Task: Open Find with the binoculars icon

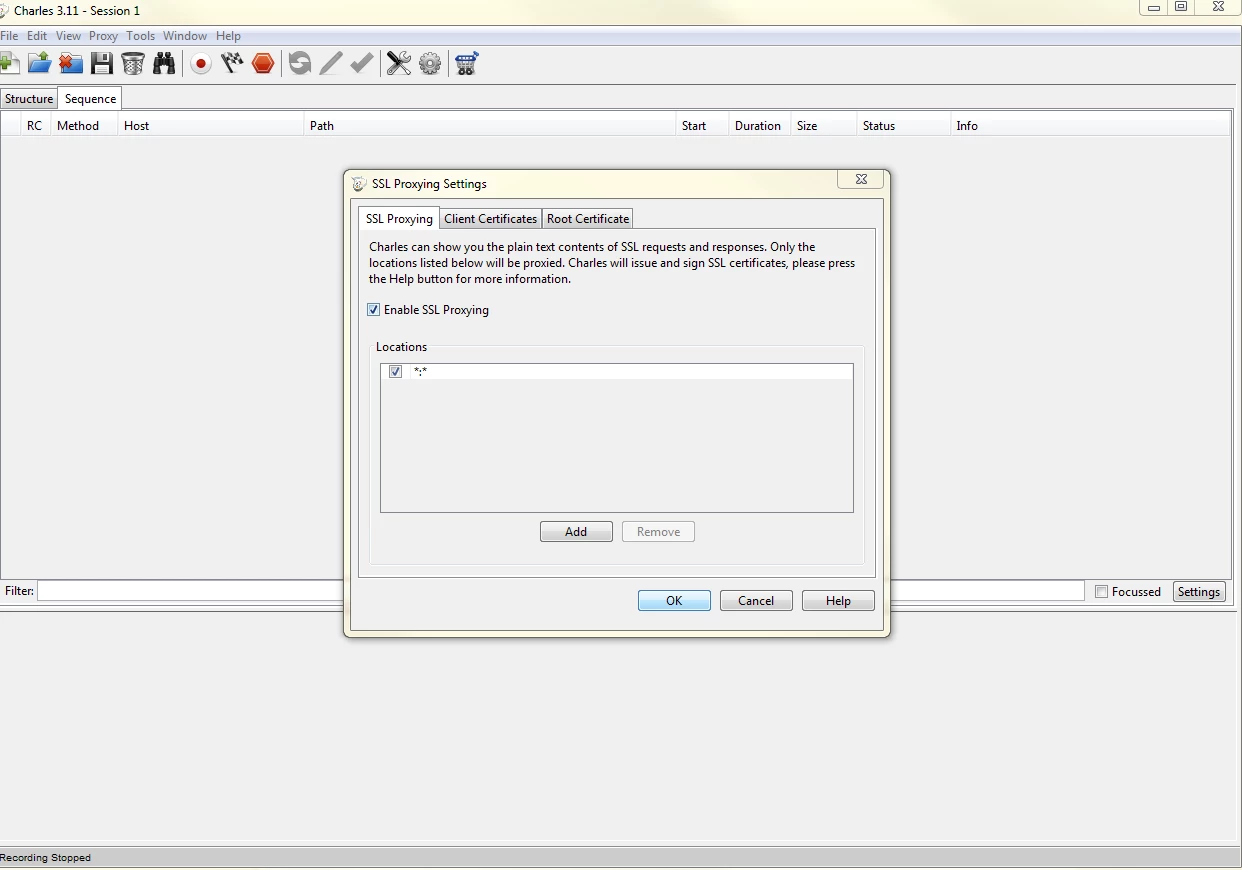Action: 164,64
